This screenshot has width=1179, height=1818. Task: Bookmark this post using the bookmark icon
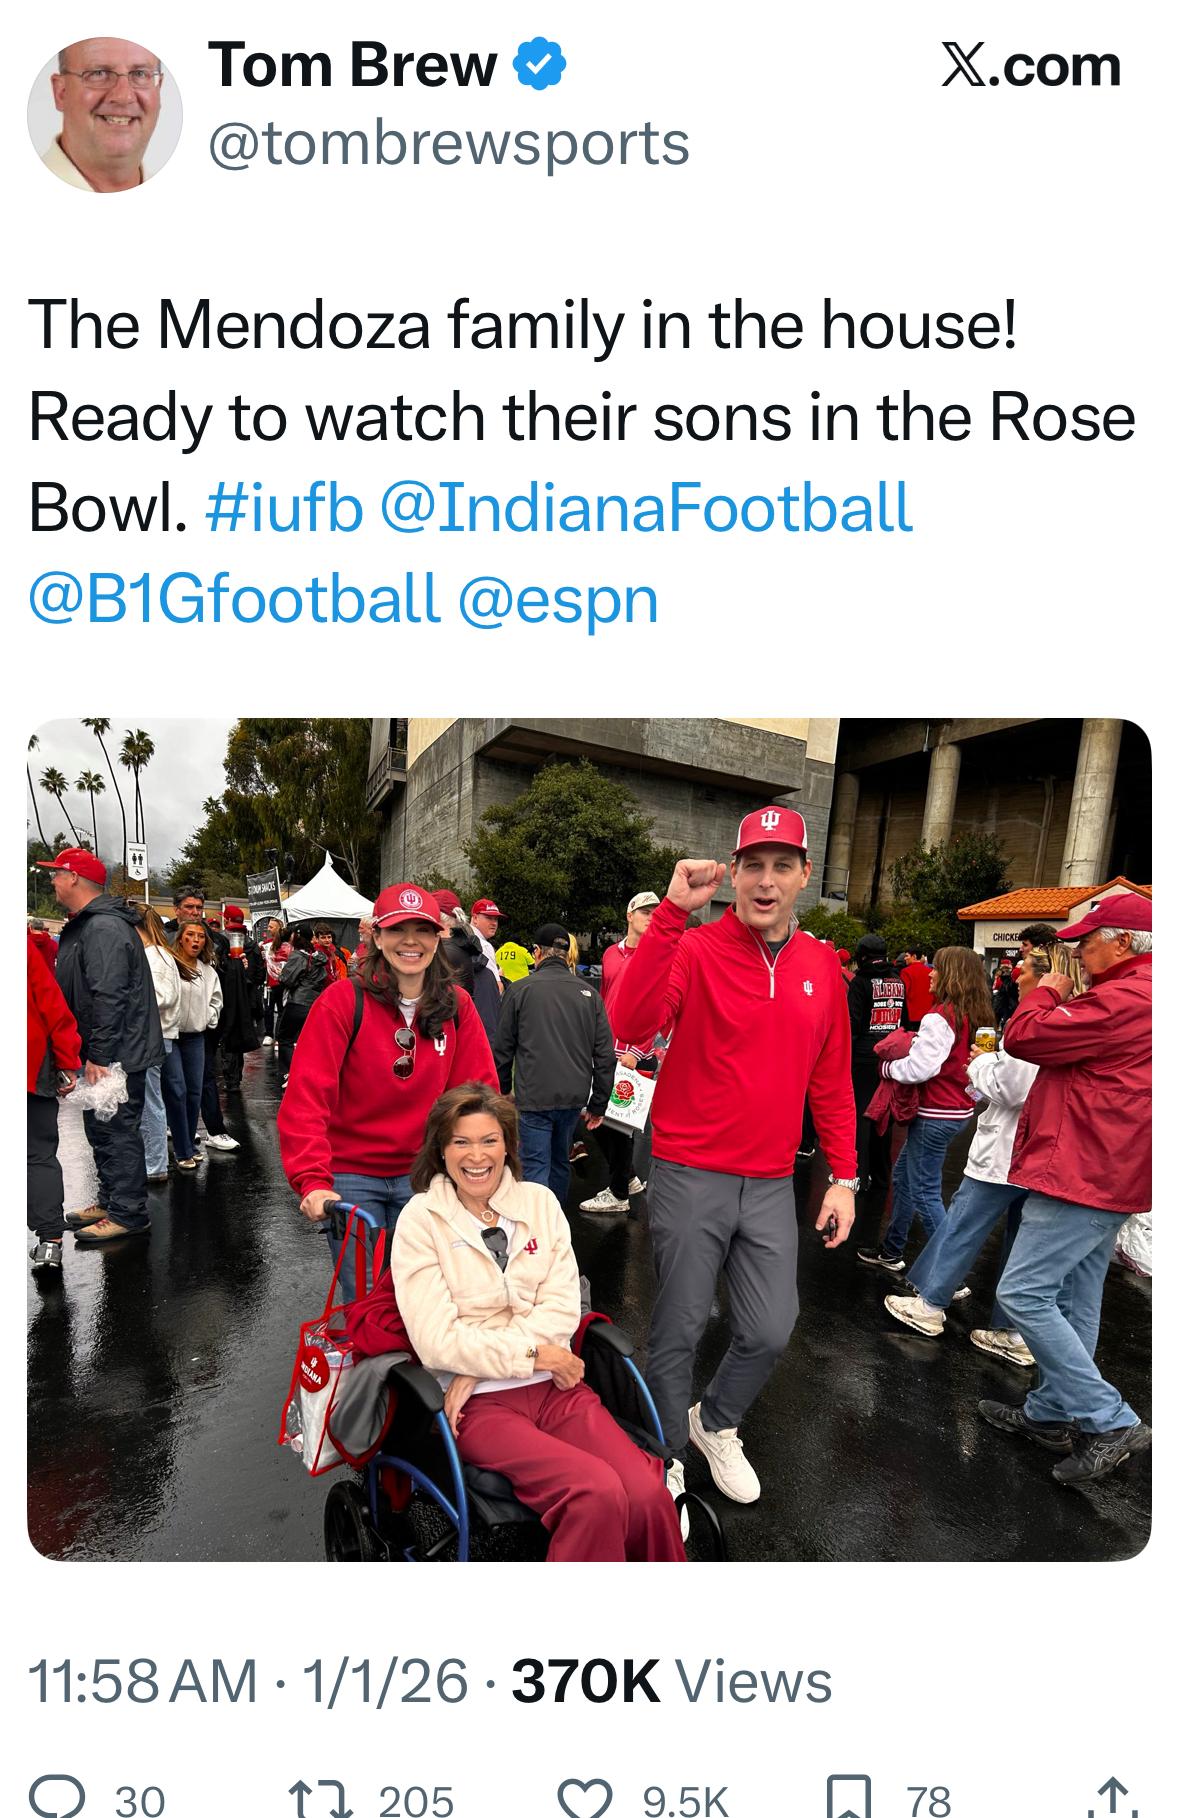(x=849, y=1797)
